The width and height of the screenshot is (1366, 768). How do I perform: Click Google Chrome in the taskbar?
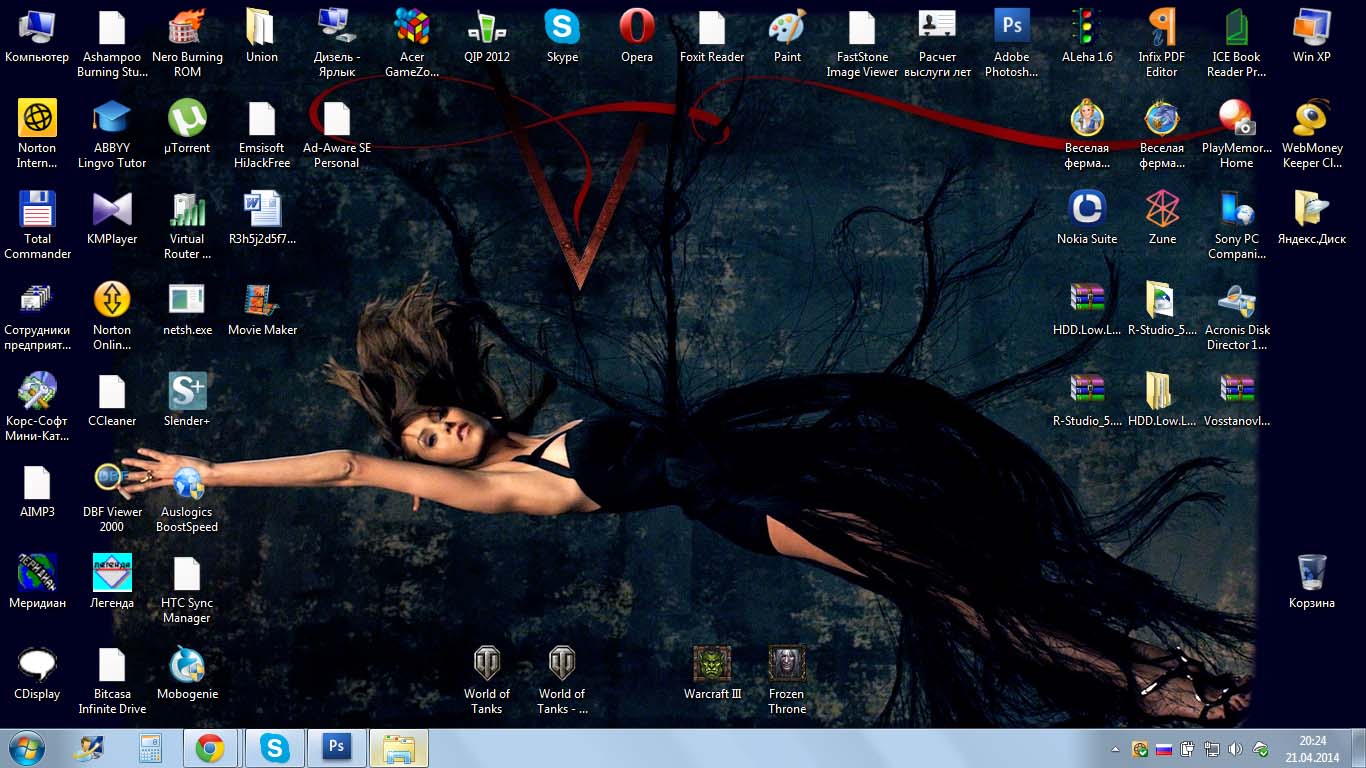point(210,748)
